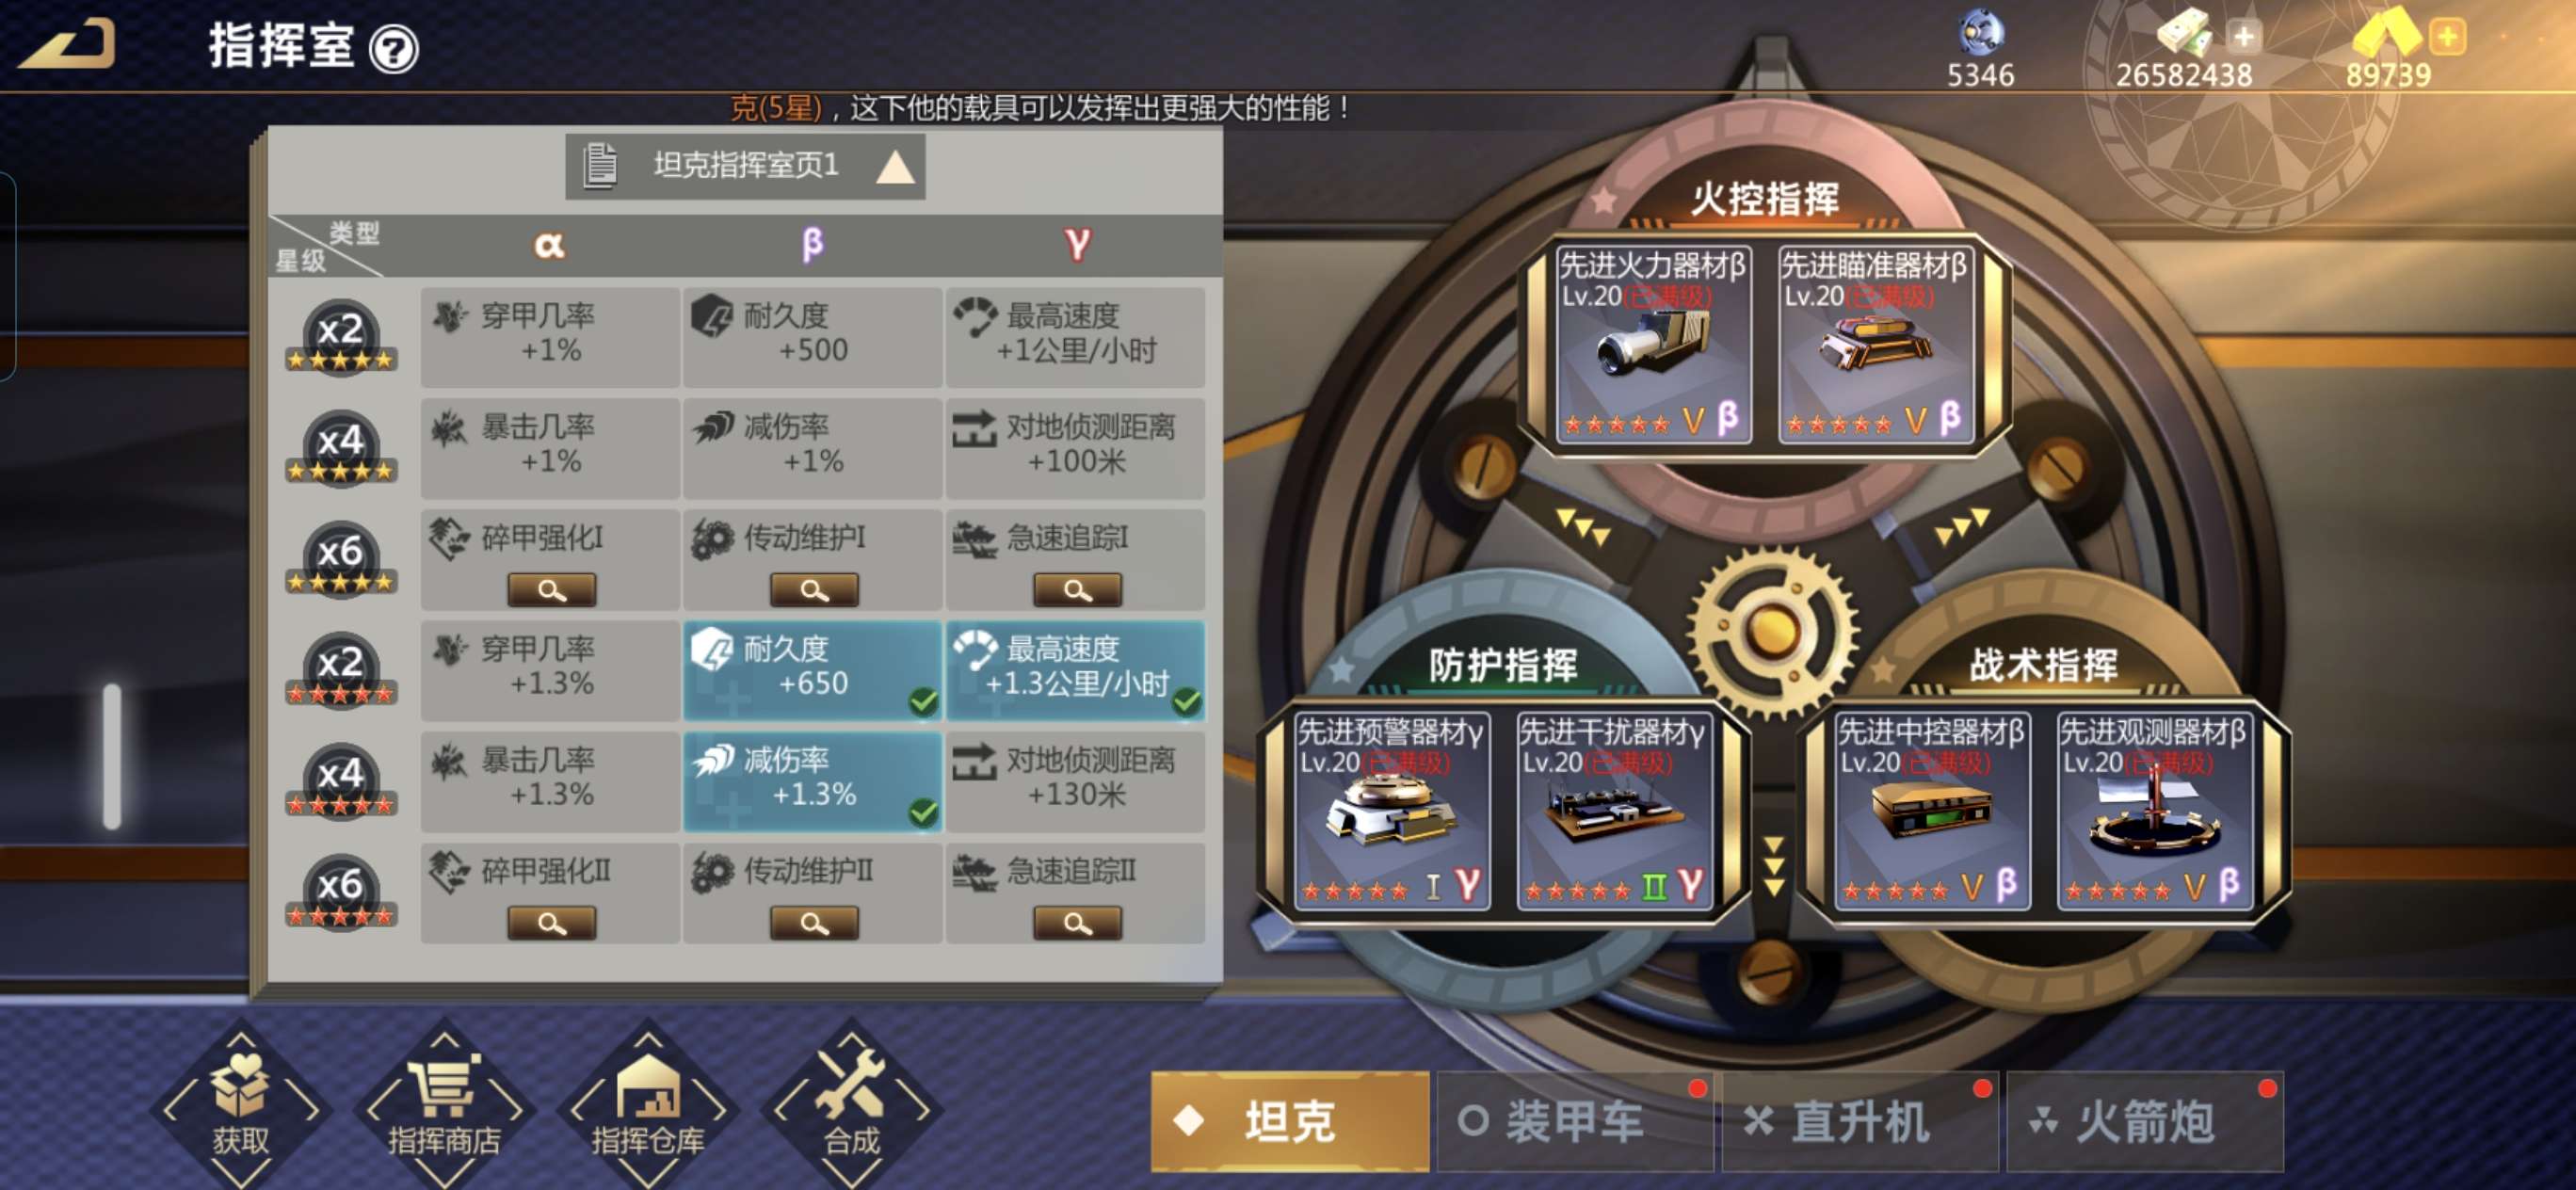
Task: Add gold with the plus icon
Action: [2448, 38]
